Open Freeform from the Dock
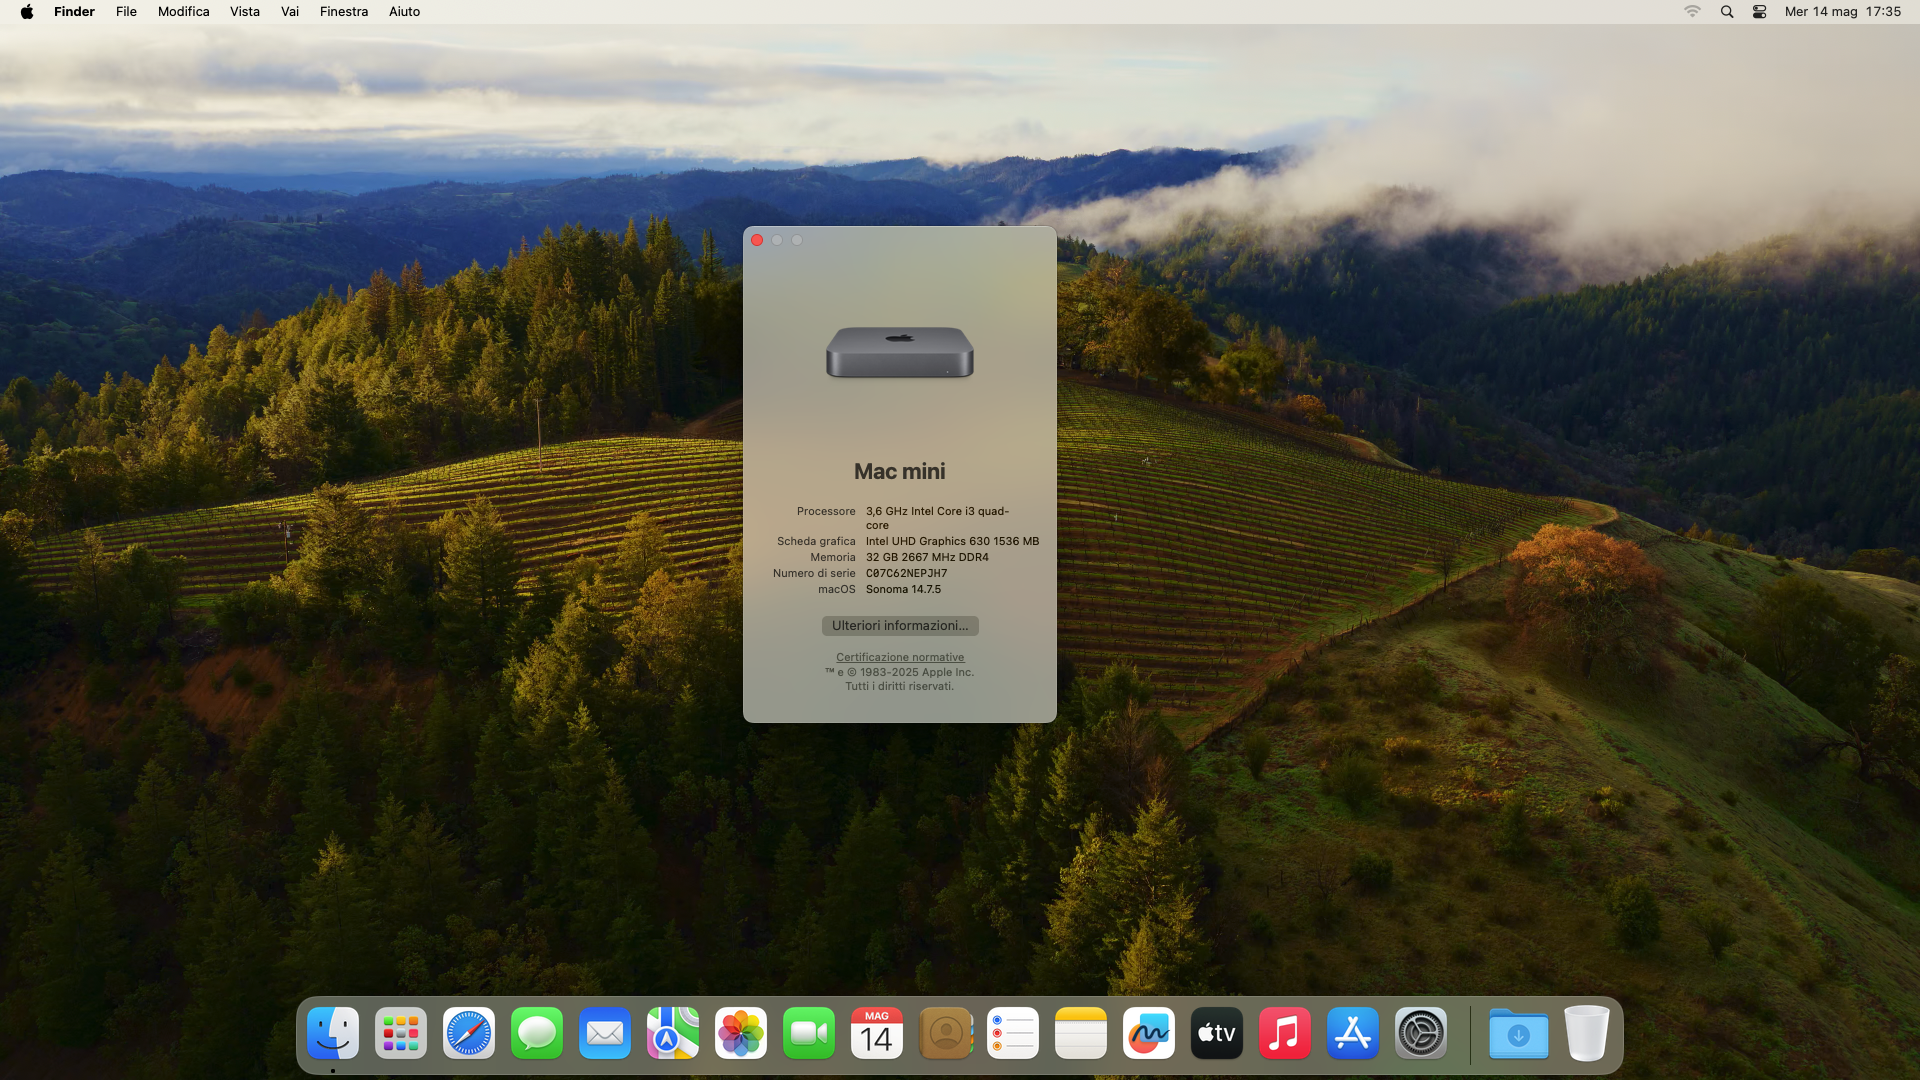Viewport: 1920px width, 1080px height. click(1149, 1033)
